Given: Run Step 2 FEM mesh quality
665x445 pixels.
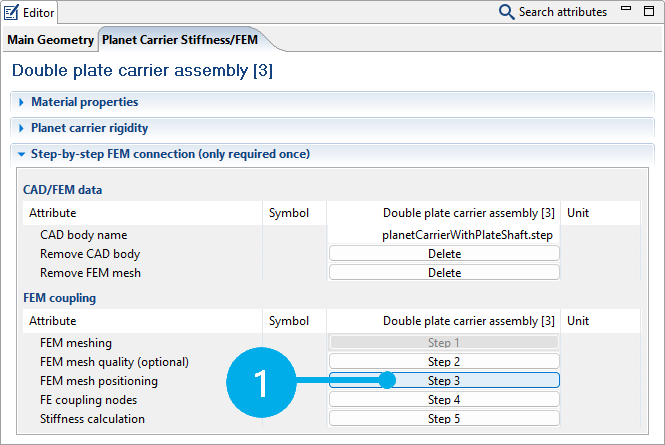Looking at the screenshot, I should click(444, 362).
